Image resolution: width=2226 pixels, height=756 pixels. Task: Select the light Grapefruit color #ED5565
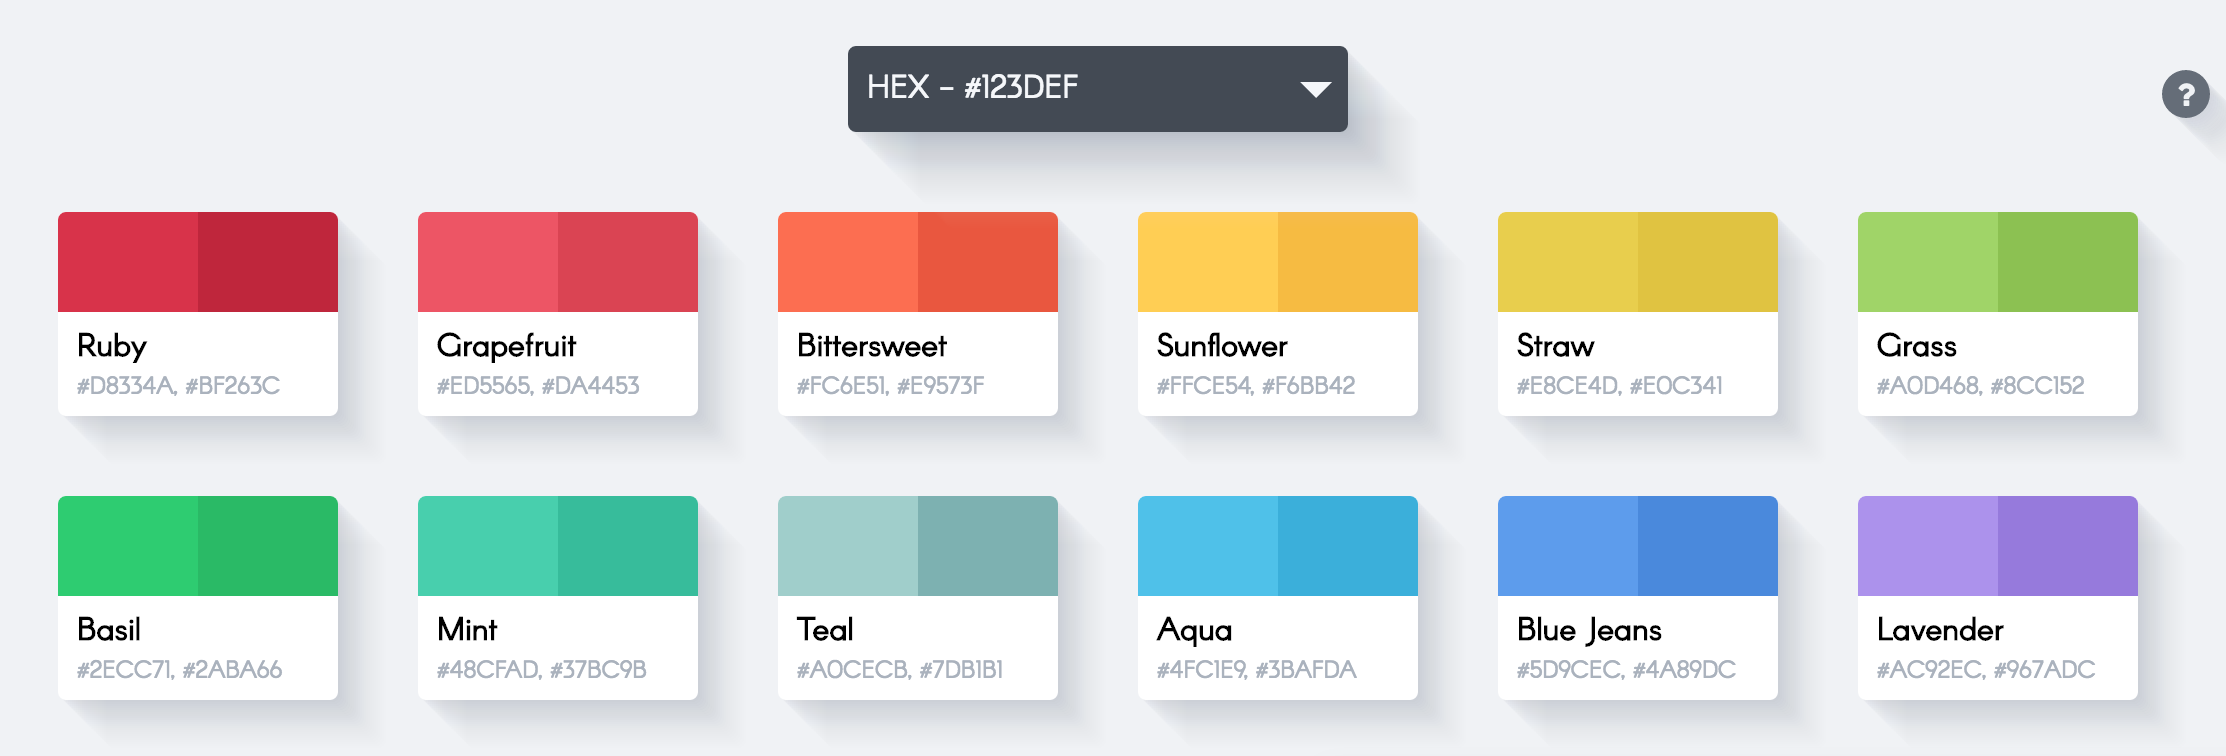pos(488,262)
